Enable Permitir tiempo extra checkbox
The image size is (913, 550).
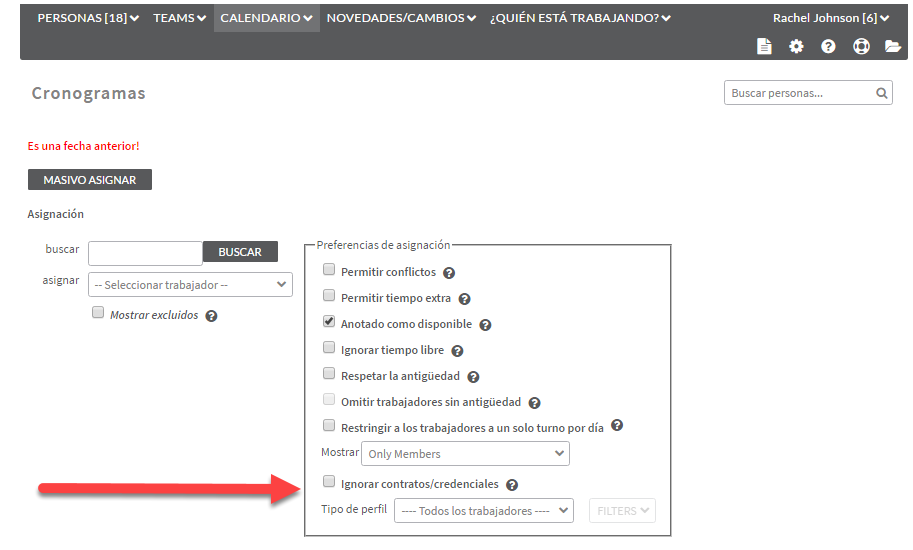click(329, 296)
